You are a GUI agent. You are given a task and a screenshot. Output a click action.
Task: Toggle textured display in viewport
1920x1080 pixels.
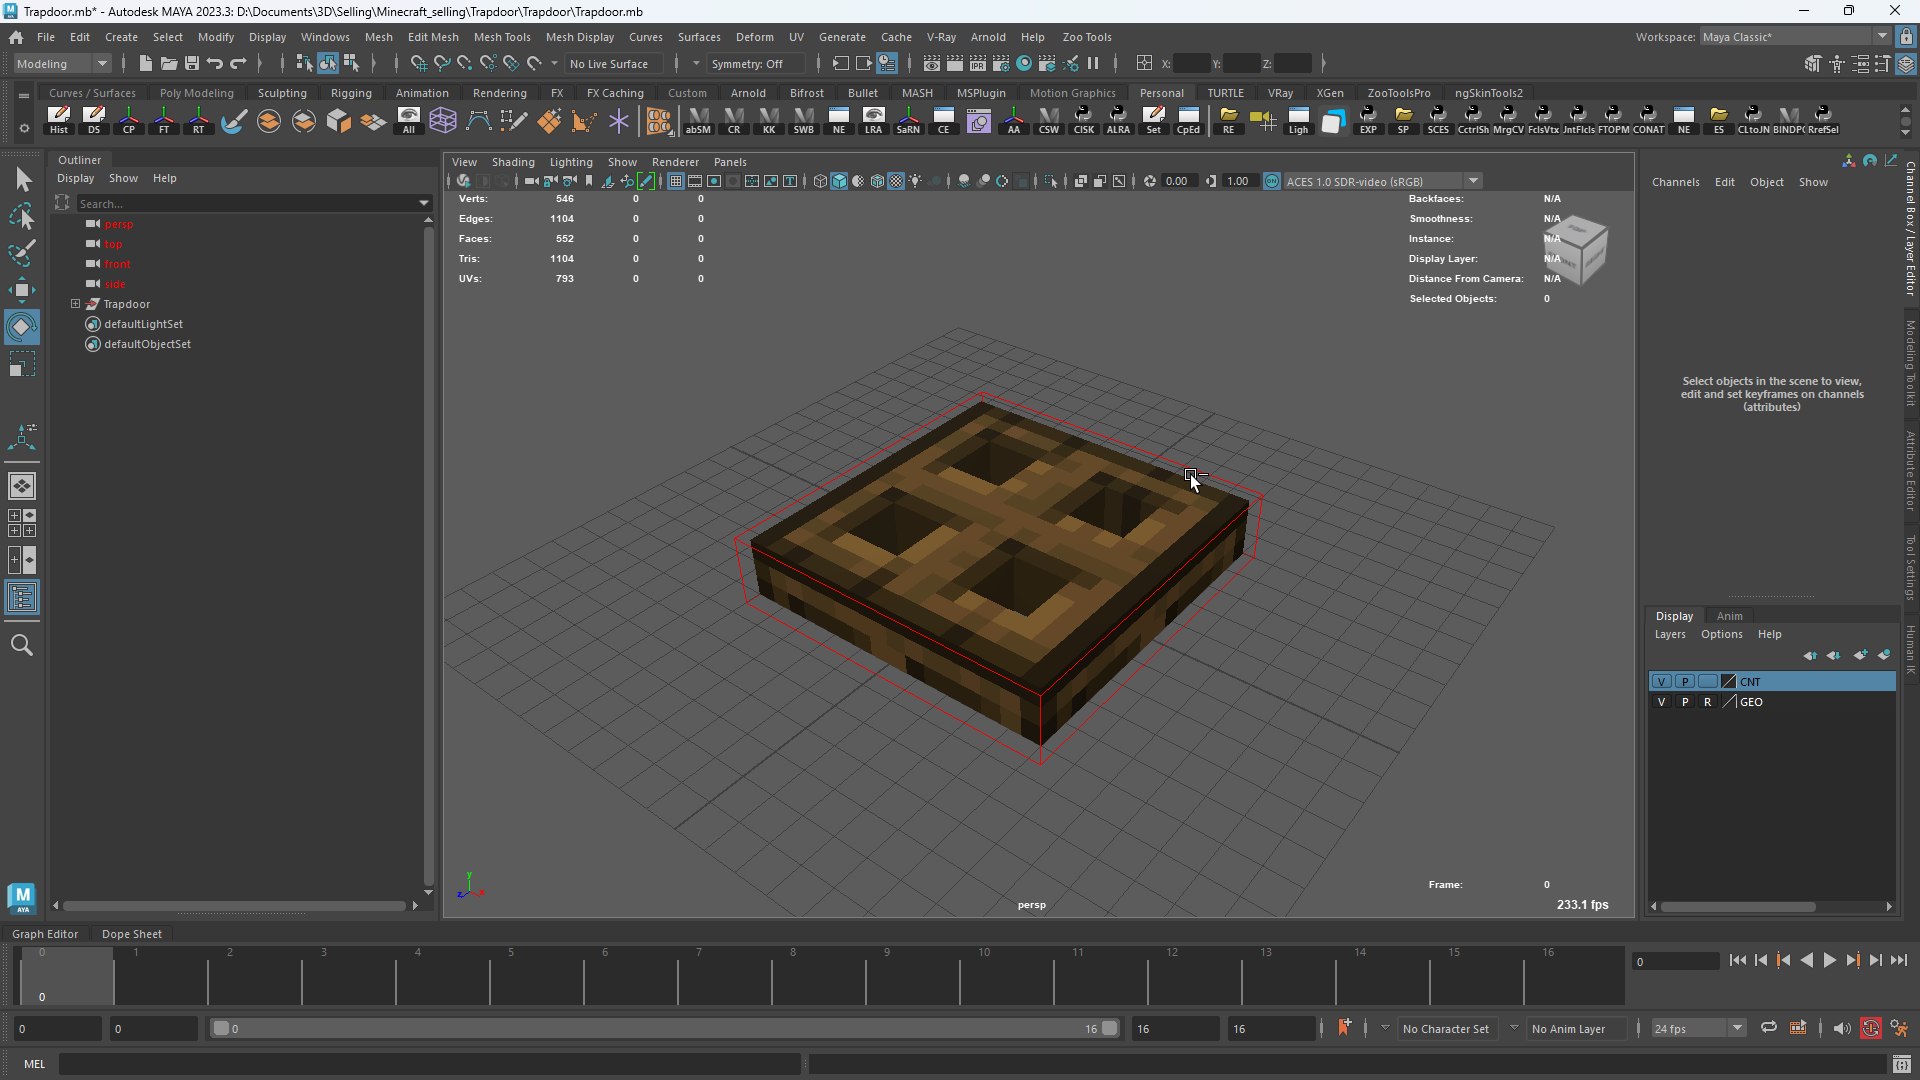tap(896, 181)
